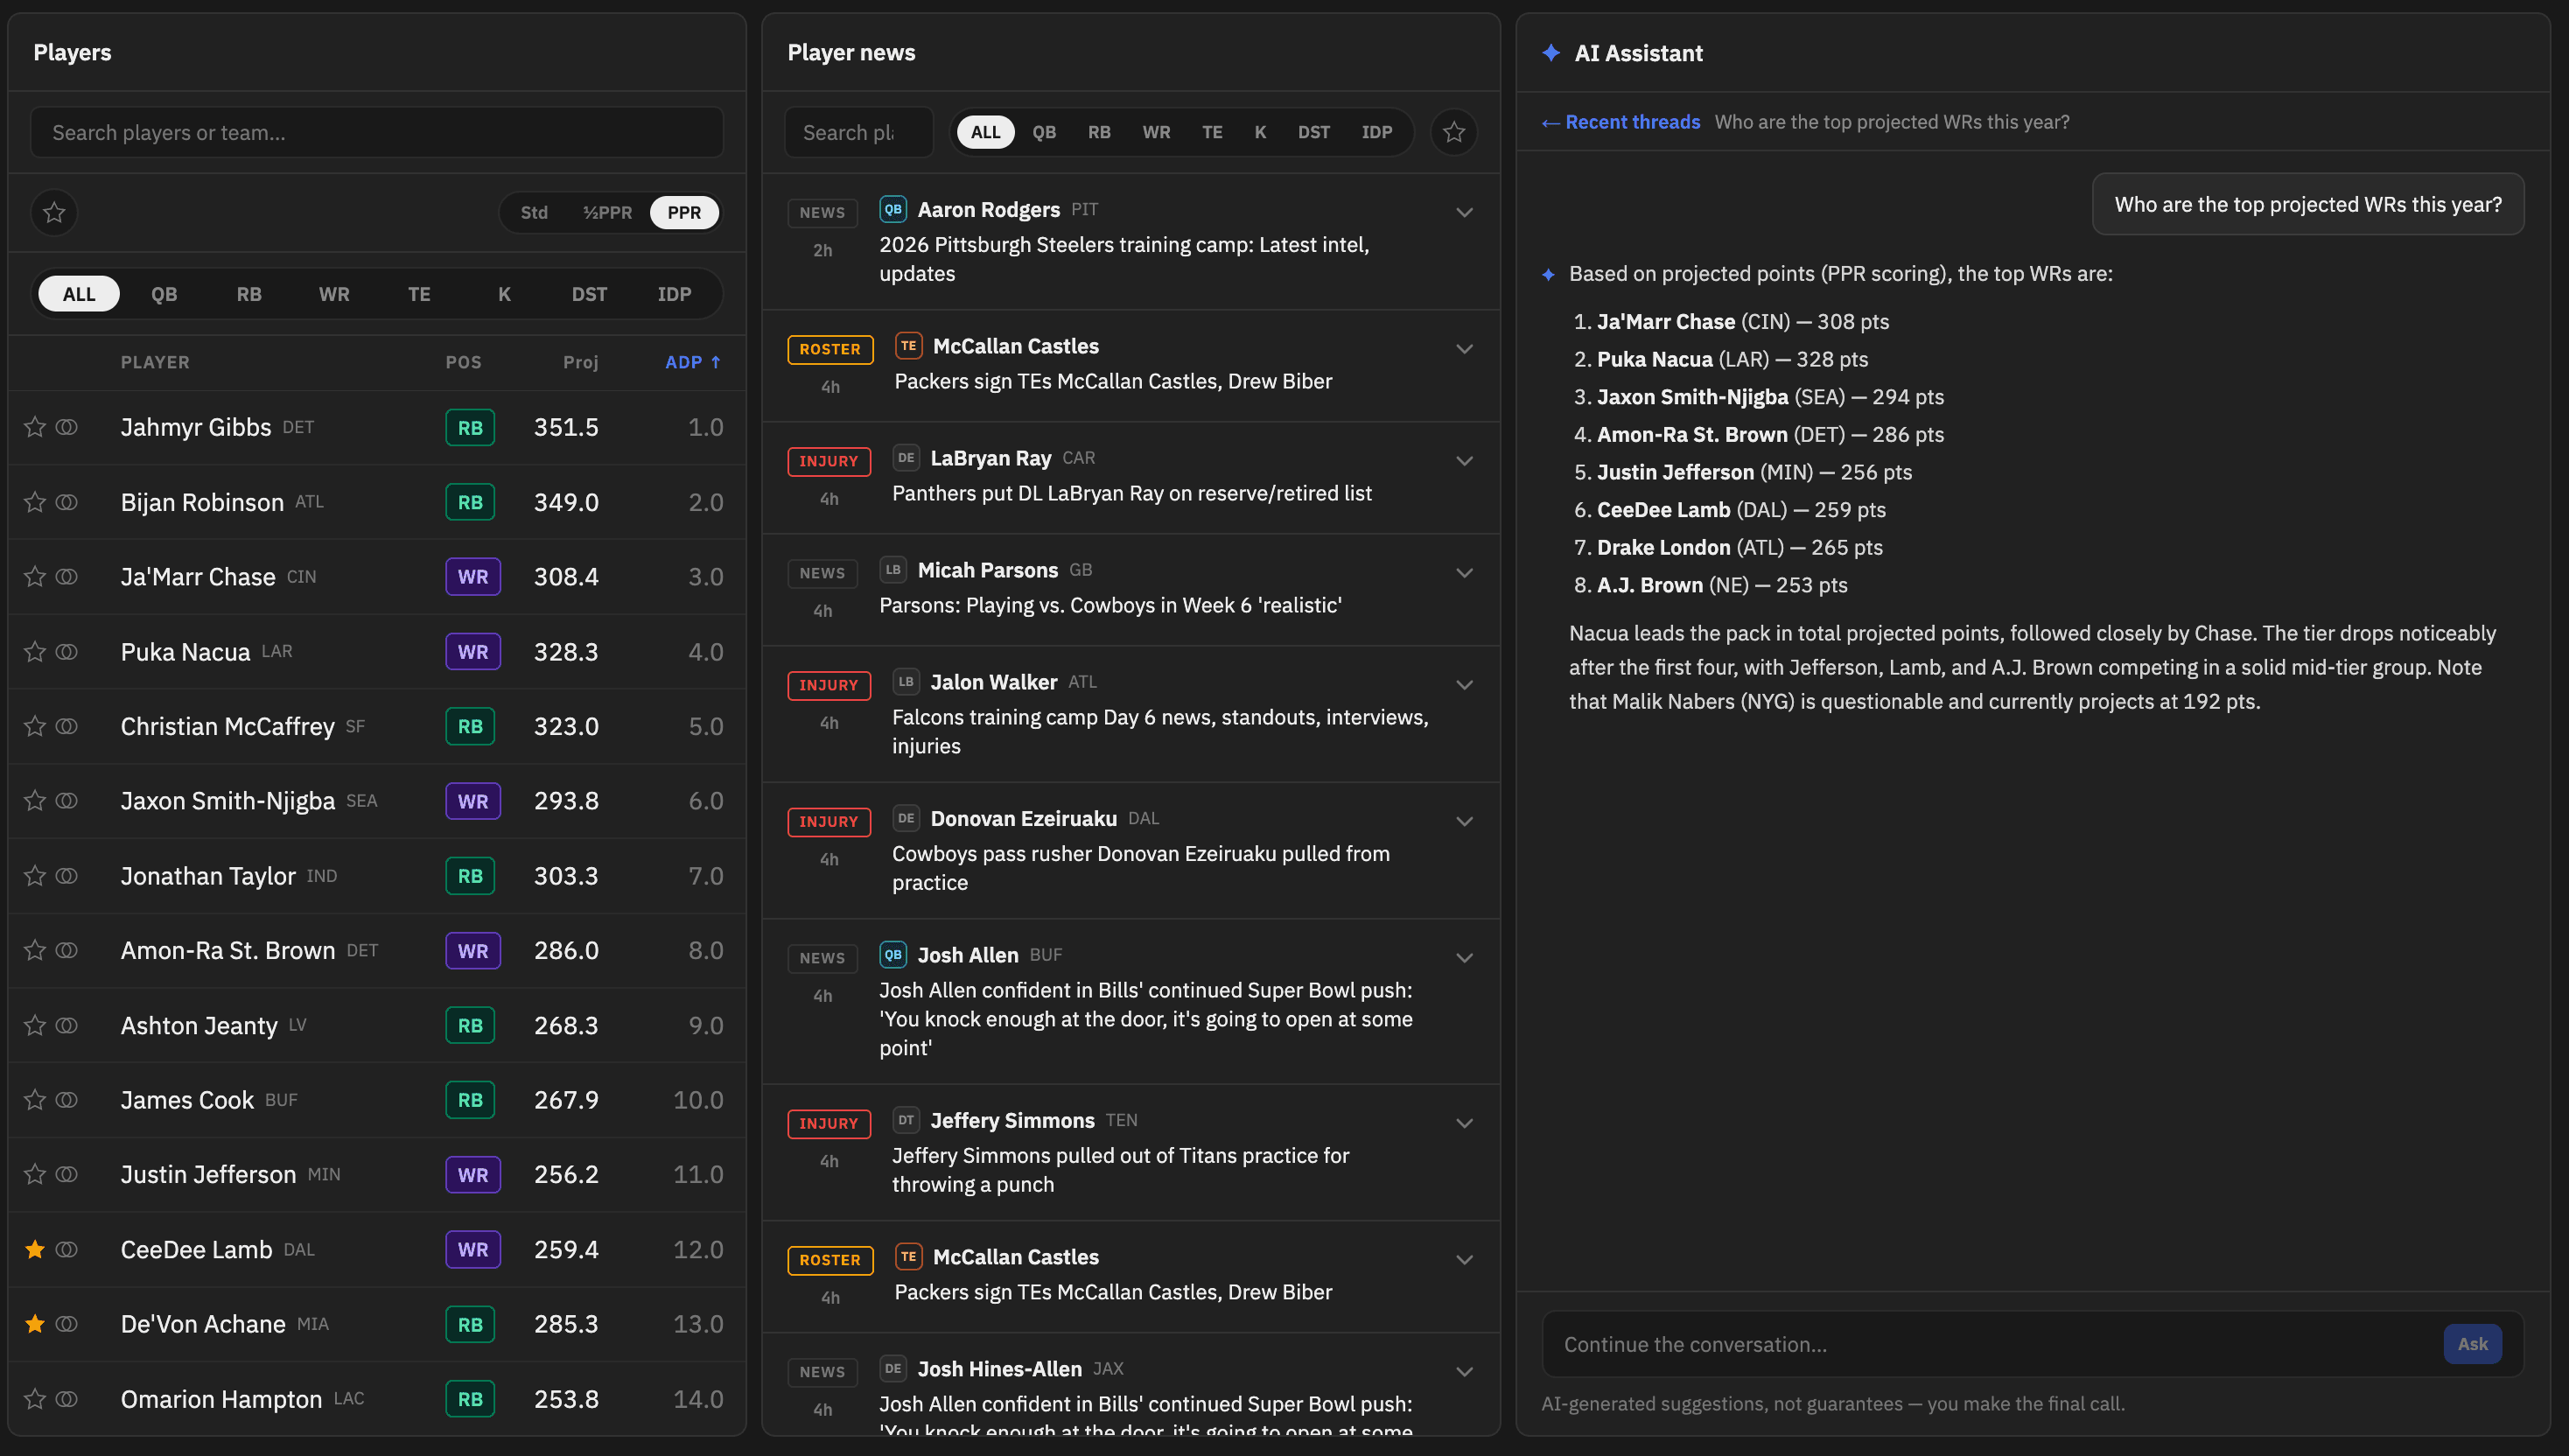Select Puka Nacua's overlapping-circles compare icon
The width and height of the screenshot is (2569, 1456).
67,652
